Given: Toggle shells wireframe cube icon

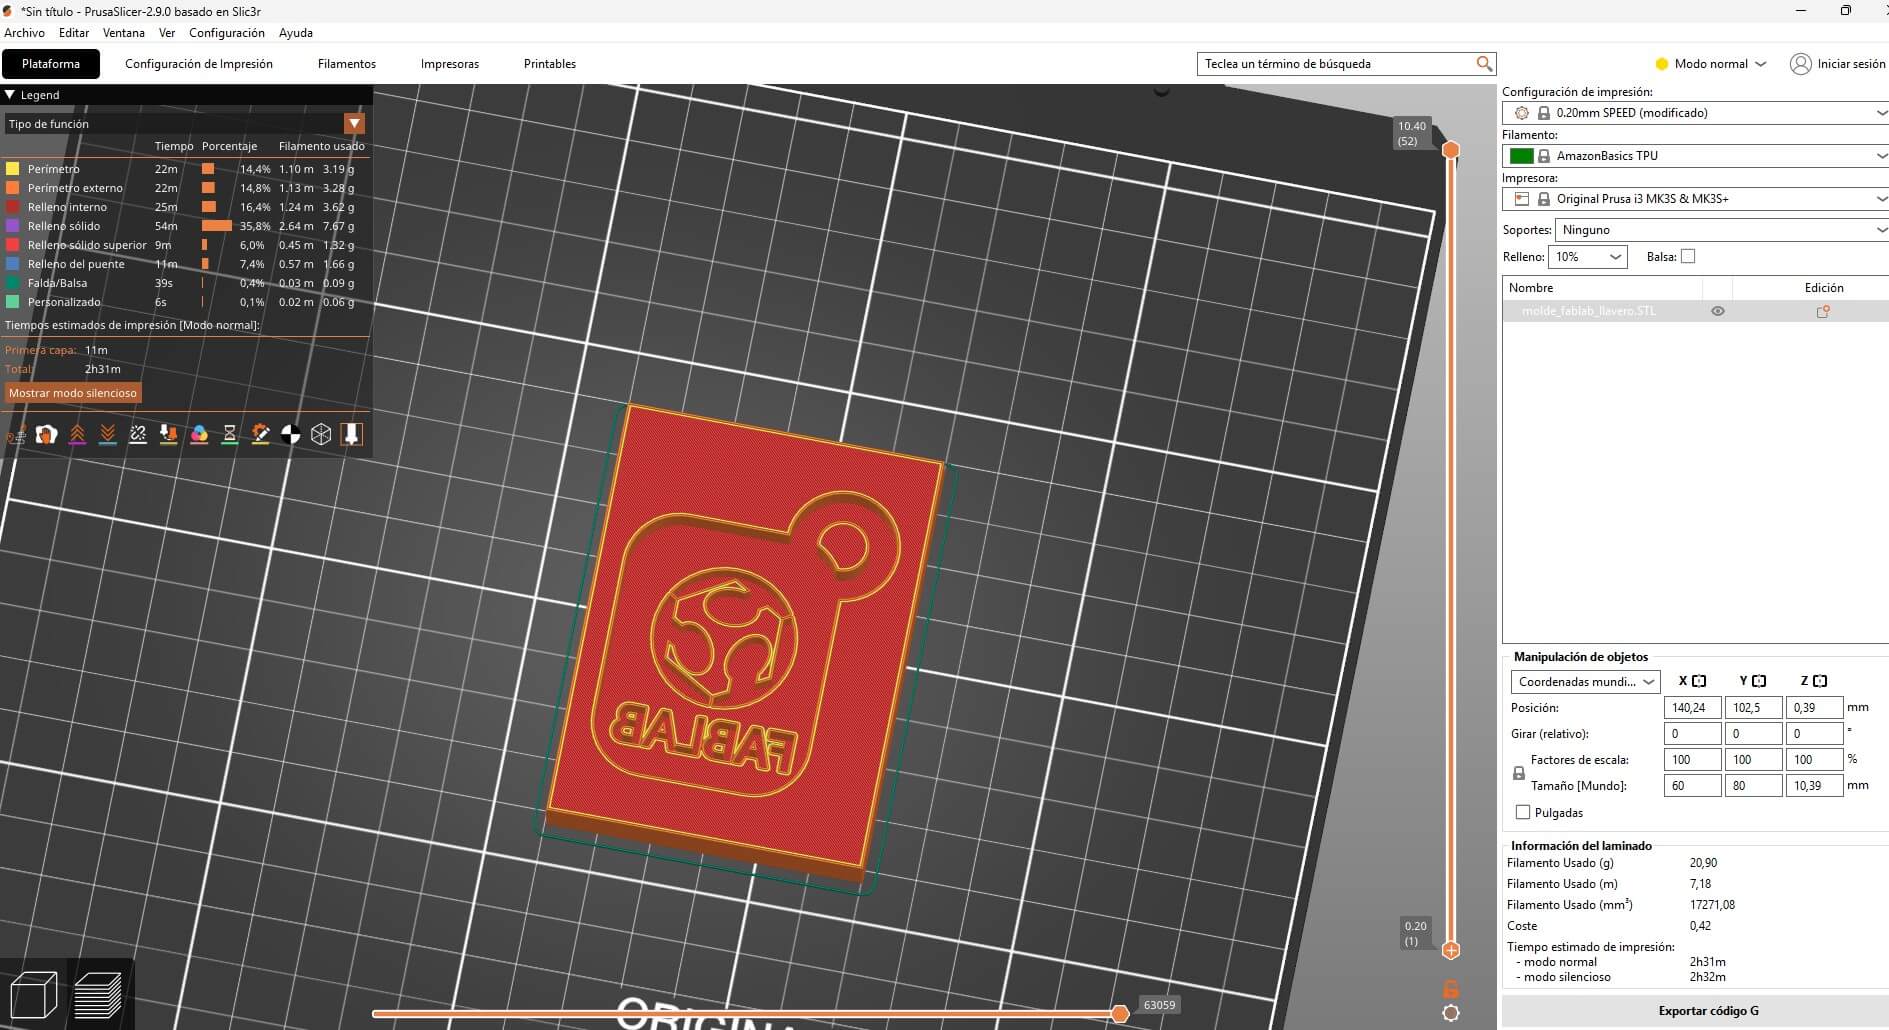Looking at the screenshot, I should [321, 434].
